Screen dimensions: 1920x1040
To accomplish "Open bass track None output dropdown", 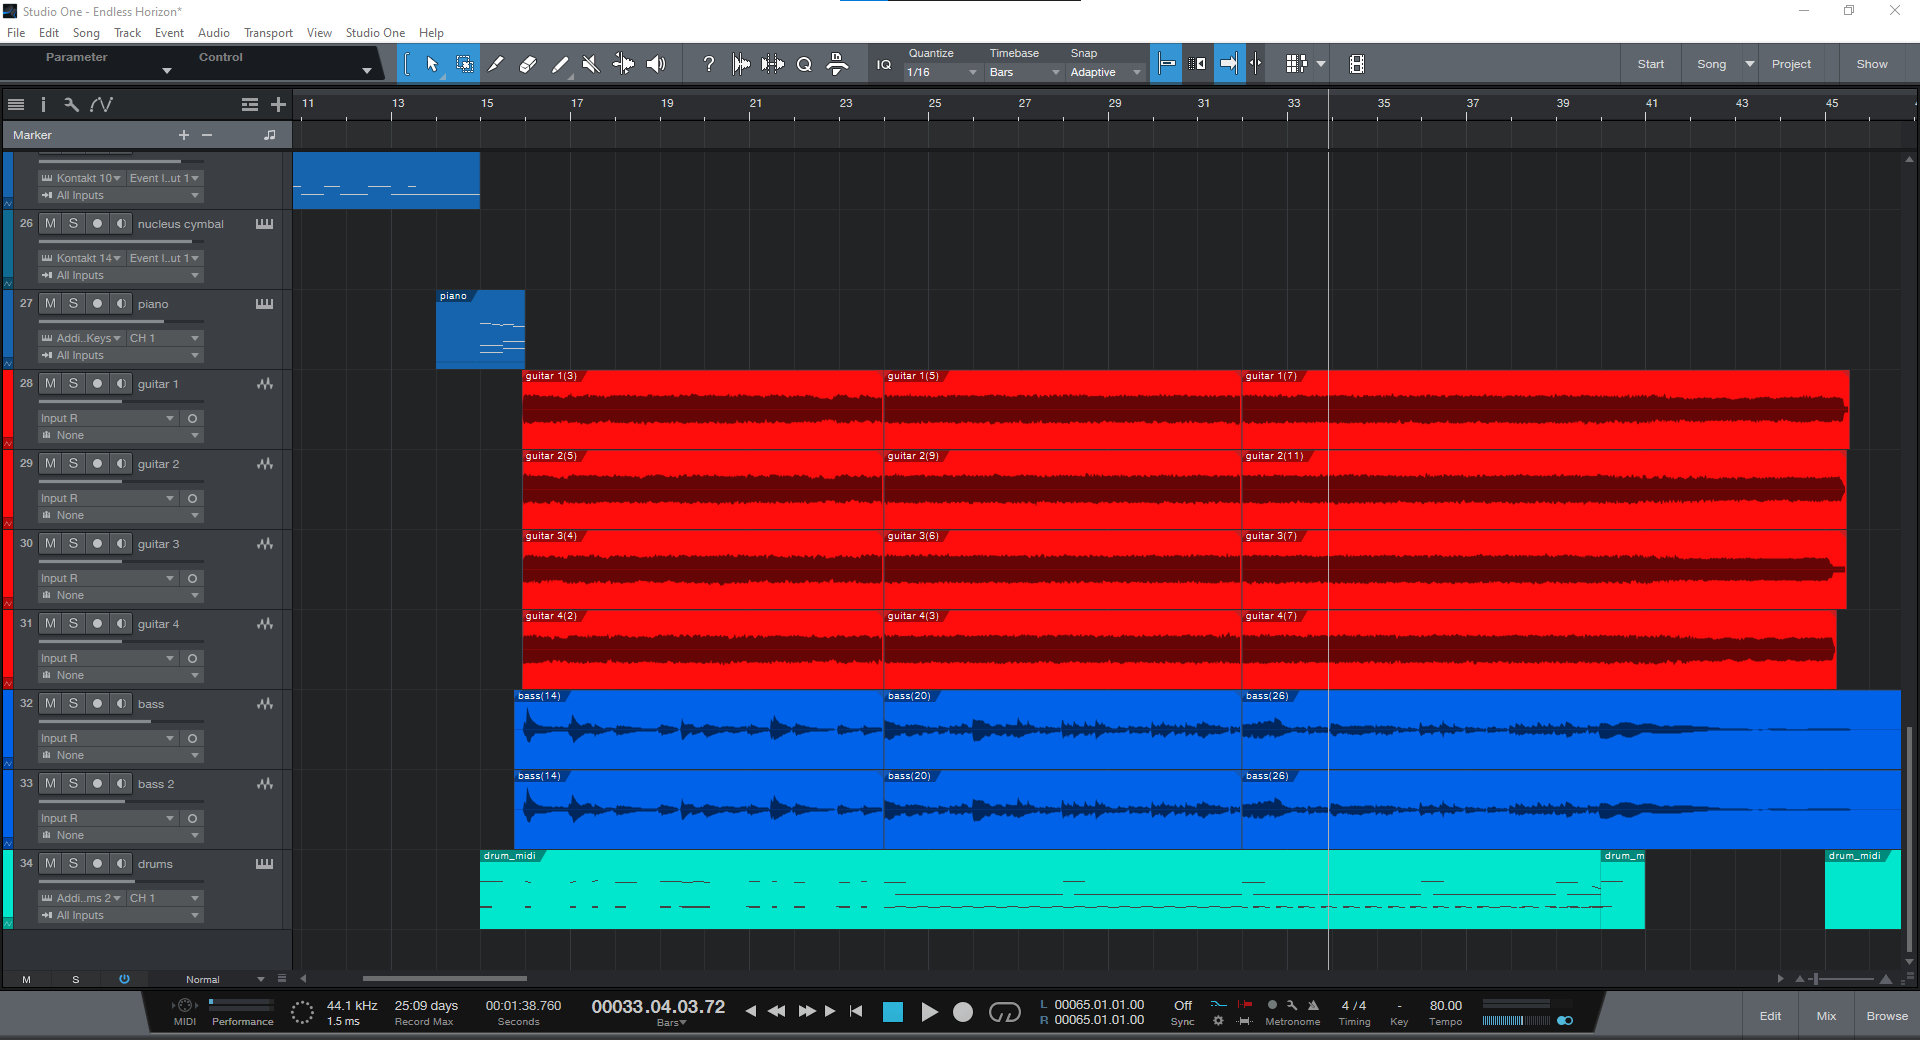I will [x=121, y=755].
